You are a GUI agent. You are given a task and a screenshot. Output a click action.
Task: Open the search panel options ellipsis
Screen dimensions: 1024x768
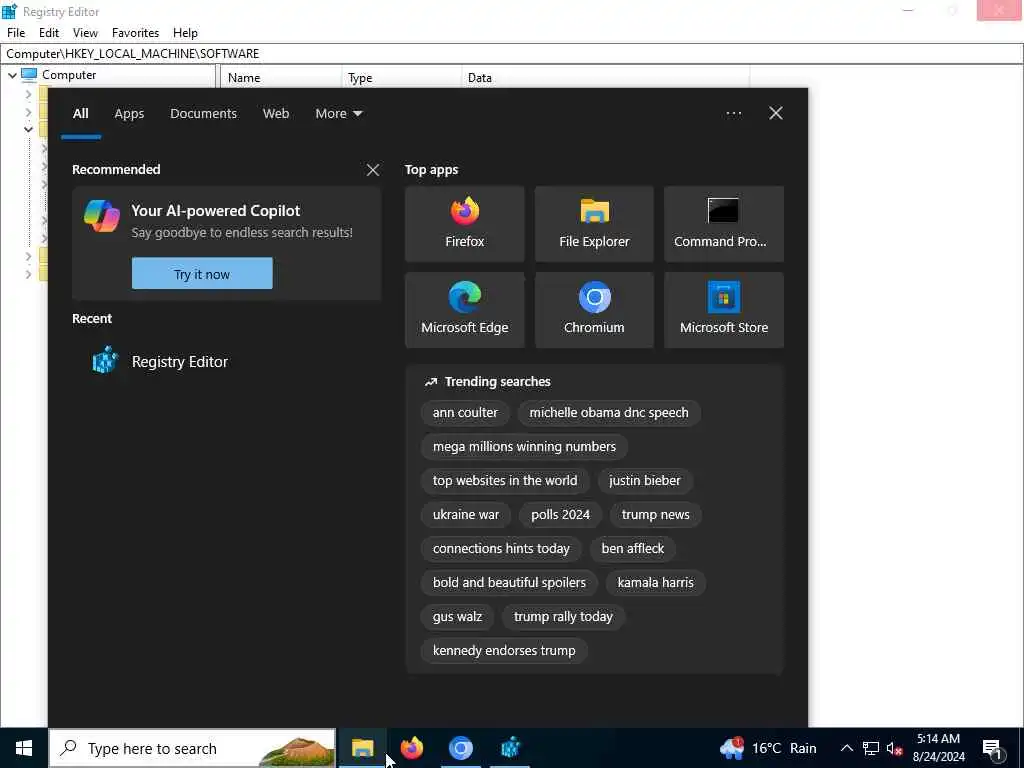pyautogui.click(x=733, y=114)
